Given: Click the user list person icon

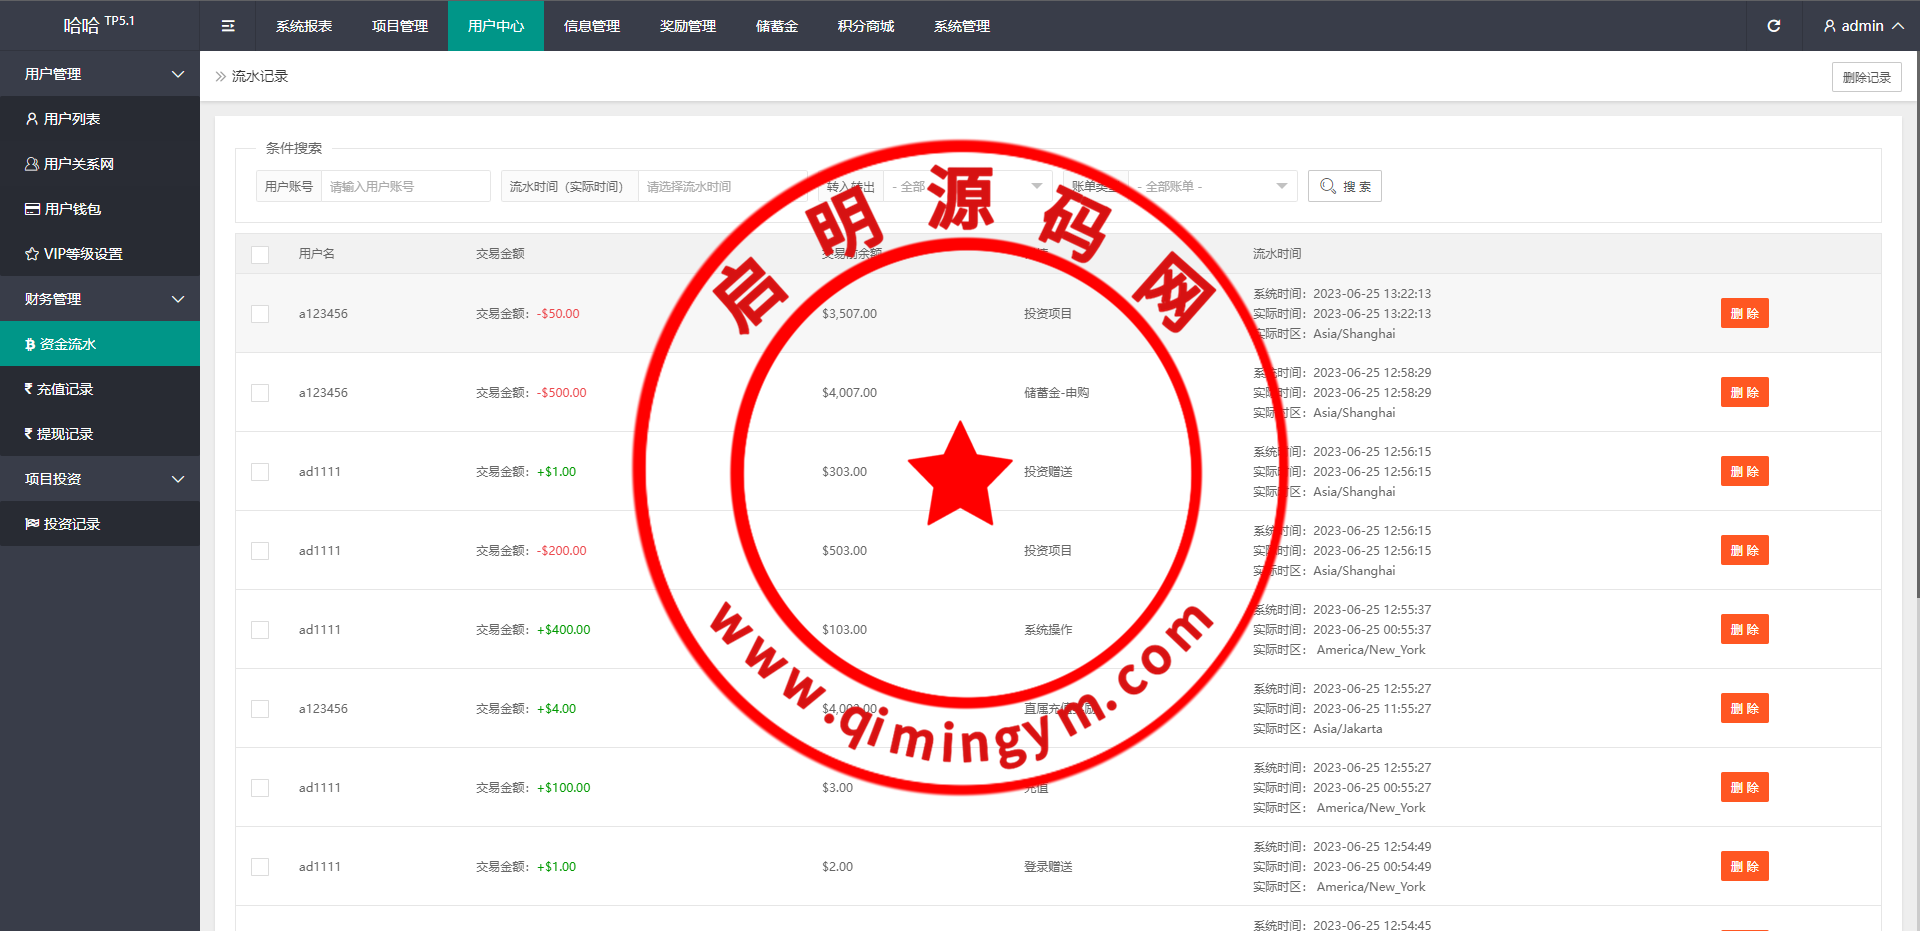Looking at the screenshot, I should pos(32,119).
